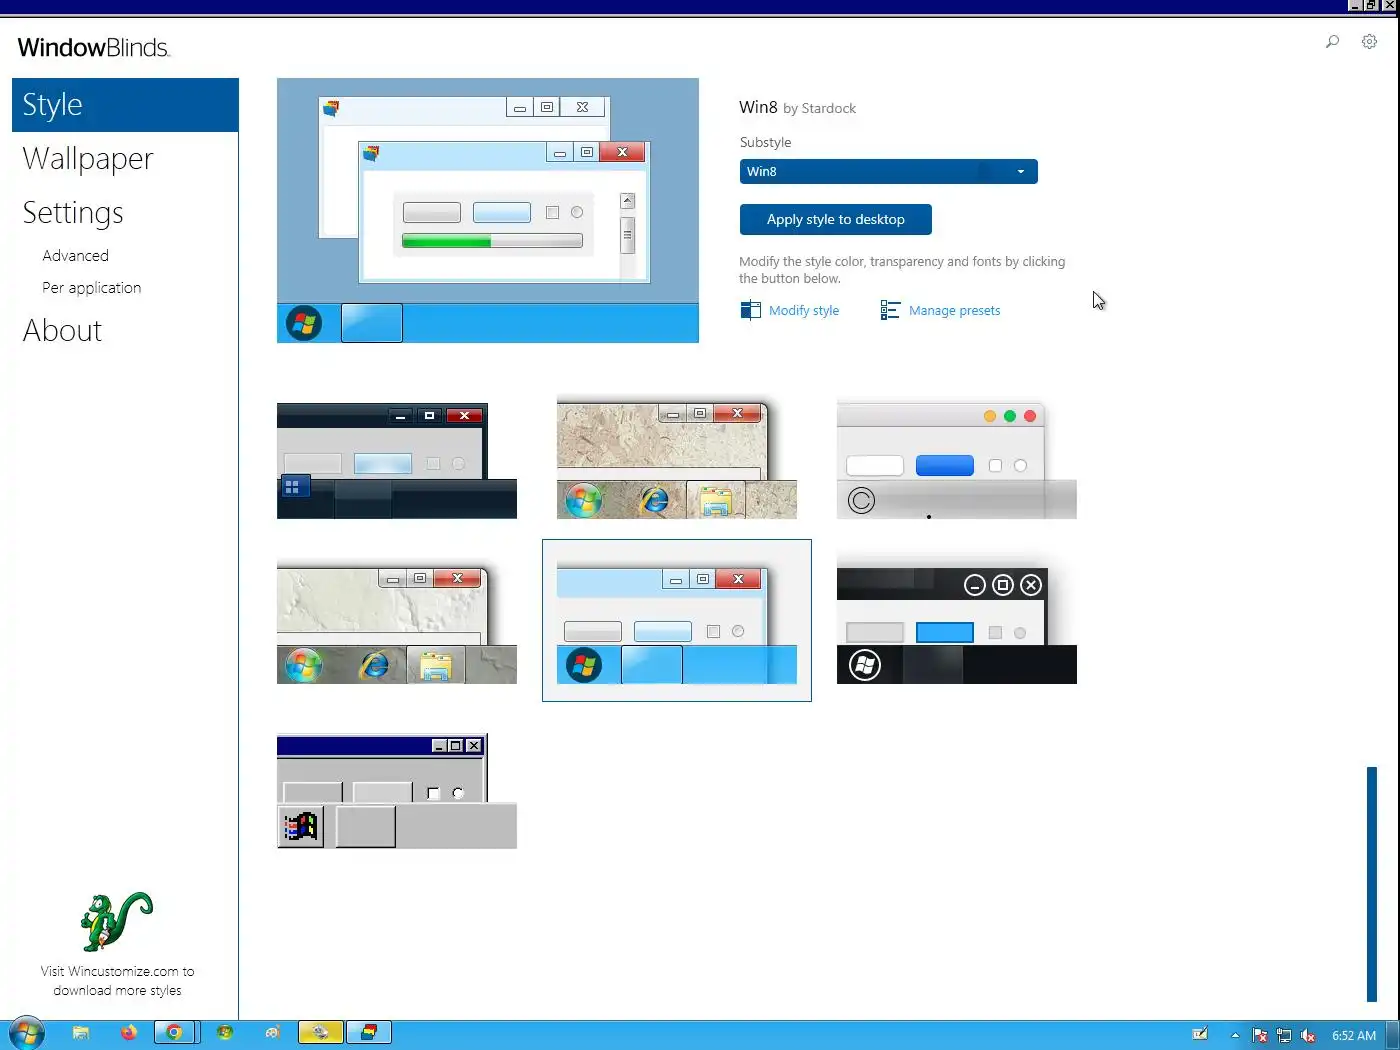Open the Settings section
1400x1050 pixels.
pos(73,213)
